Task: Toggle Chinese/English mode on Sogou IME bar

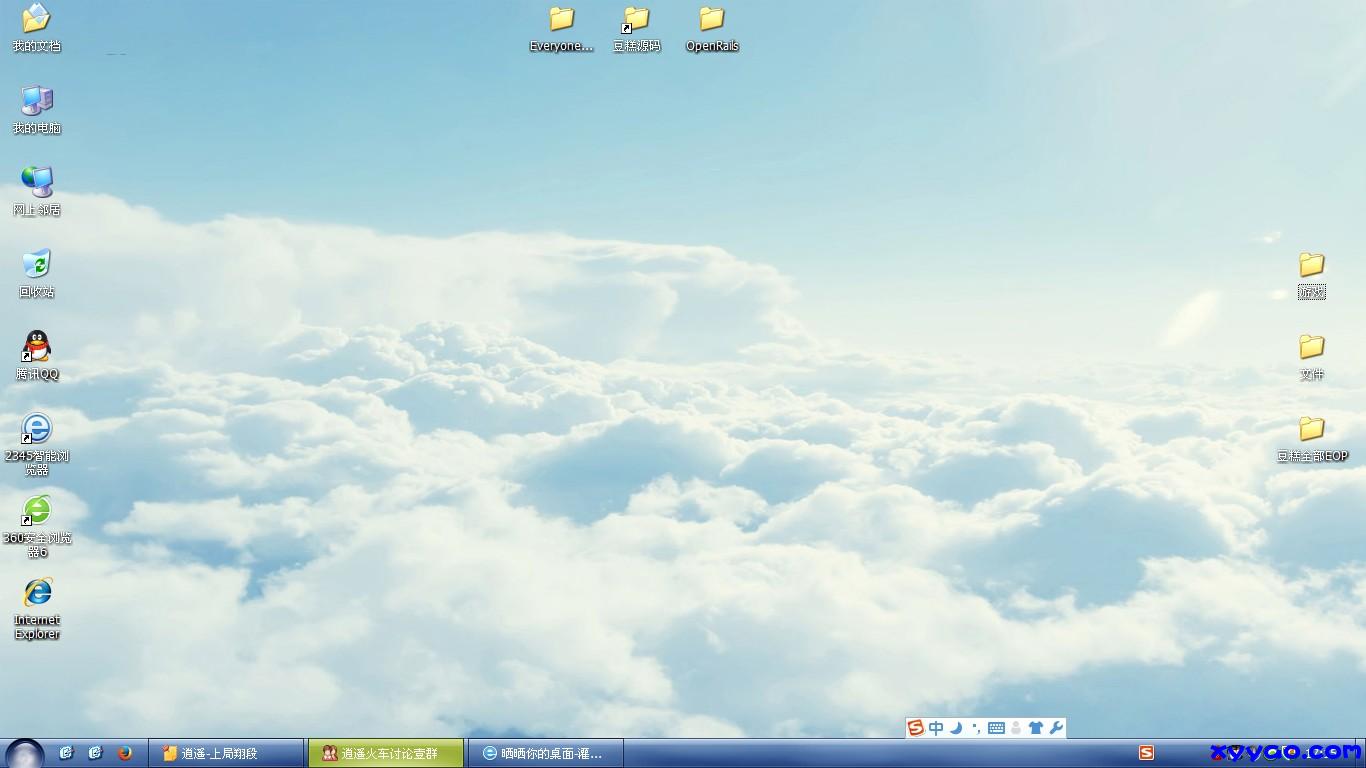Action: (x=936, y=728)
